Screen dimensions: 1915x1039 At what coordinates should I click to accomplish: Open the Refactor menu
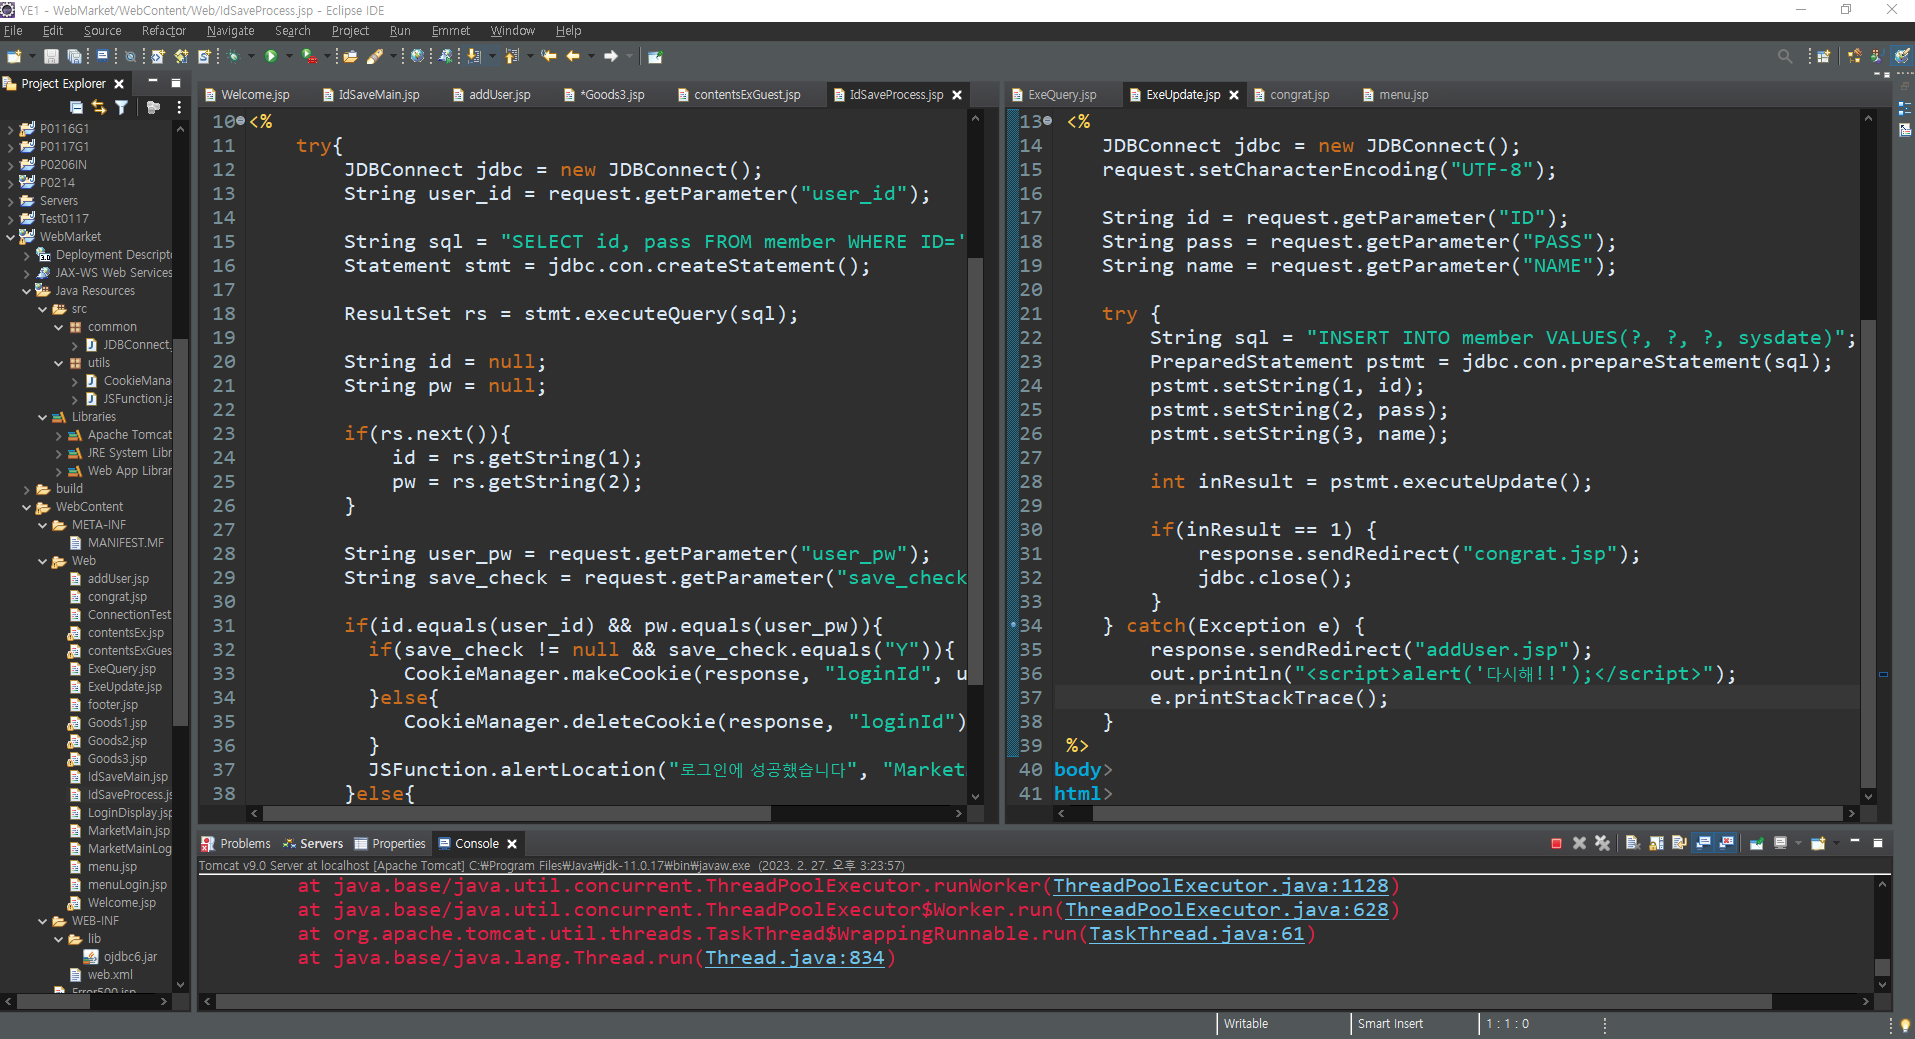click(x=163, y=31)
